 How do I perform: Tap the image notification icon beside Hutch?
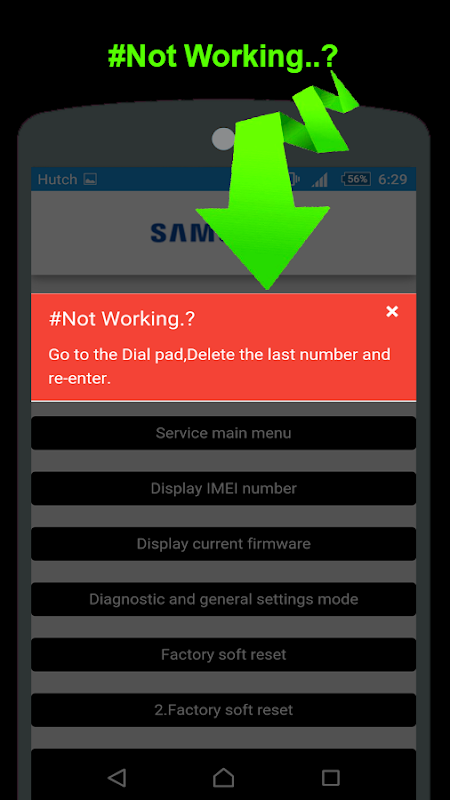click(90, 179)
